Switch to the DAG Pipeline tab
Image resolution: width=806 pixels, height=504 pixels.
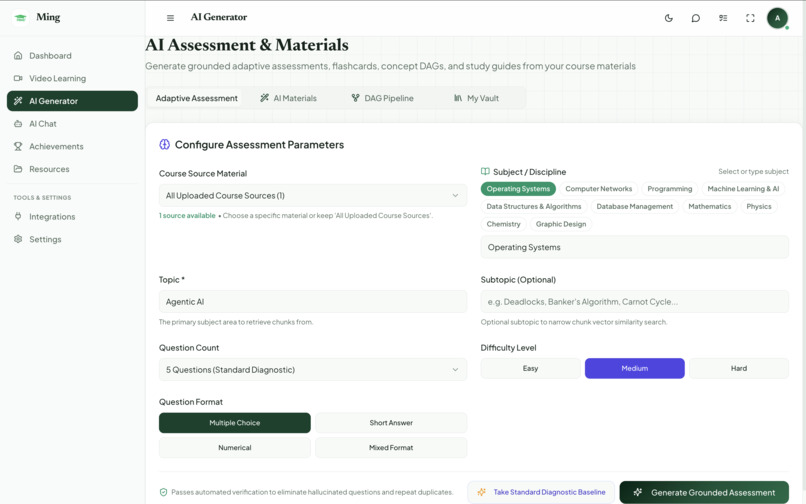point(382,98)
